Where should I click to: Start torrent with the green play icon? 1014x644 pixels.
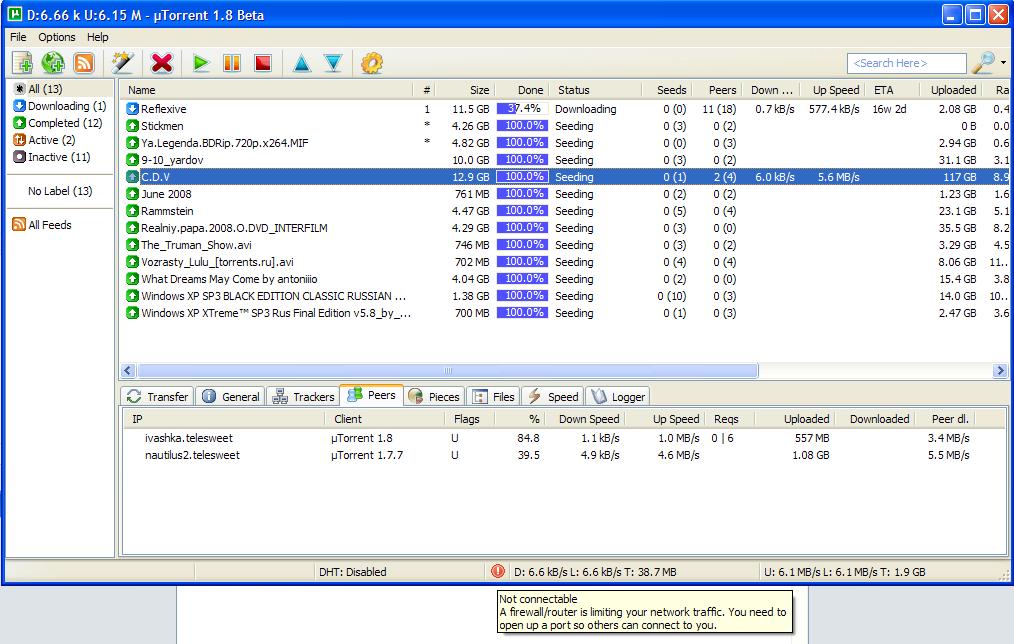coord(201,63)
